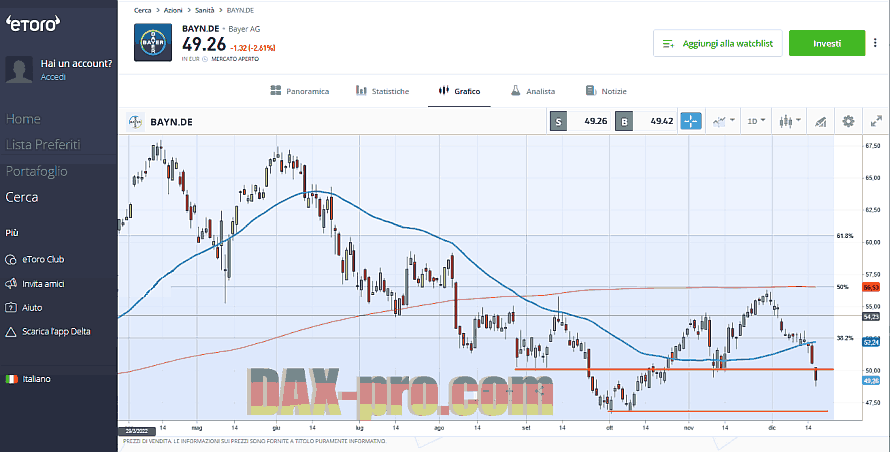Click Azioni in the breadcrumb
Image resolution: width=890 pixels, height=452 pixels.
[173, 10]
